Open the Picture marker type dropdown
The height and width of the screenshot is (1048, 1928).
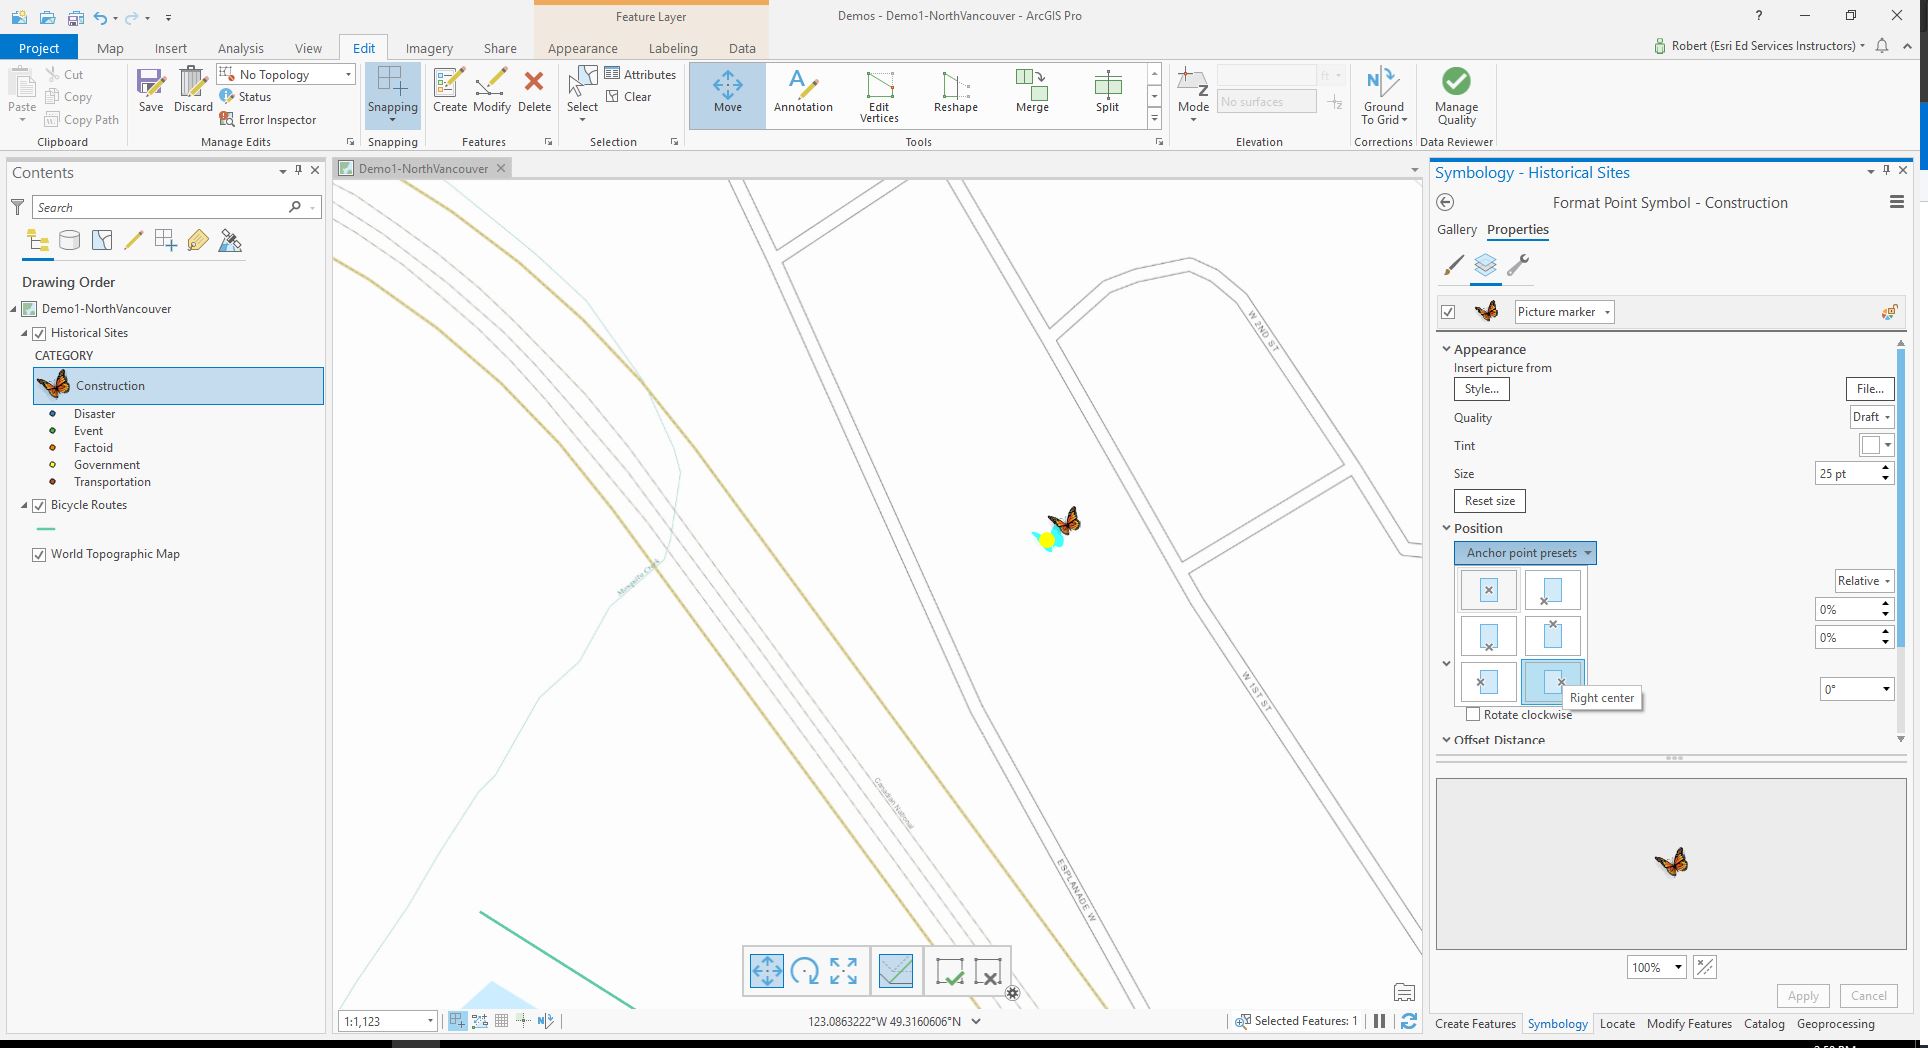click(1563, 312)
